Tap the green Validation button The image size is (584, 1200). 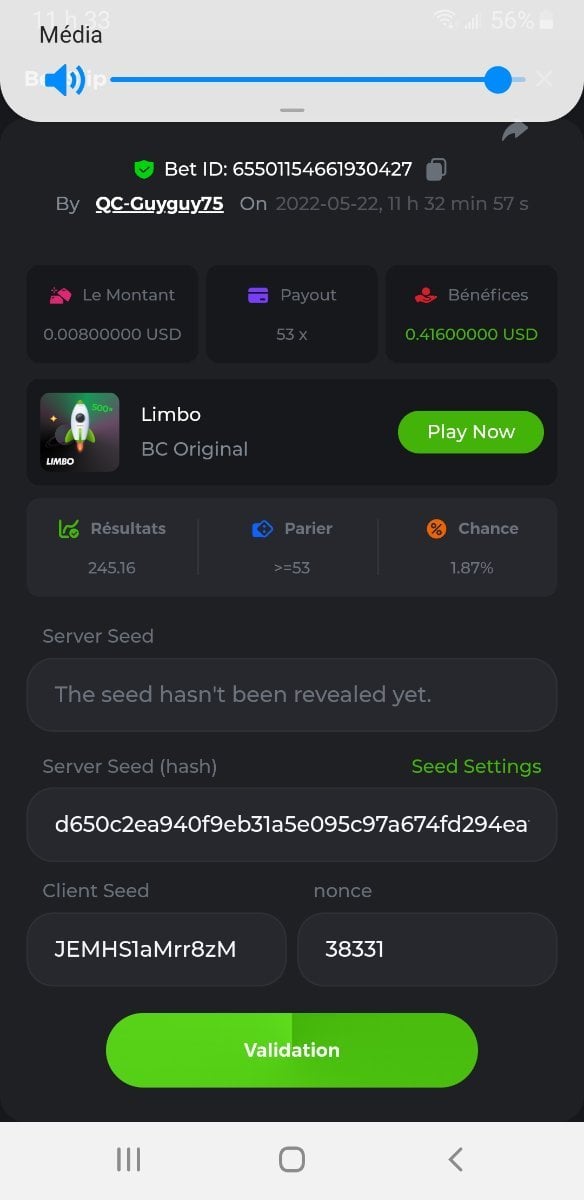click(292, 1050)
